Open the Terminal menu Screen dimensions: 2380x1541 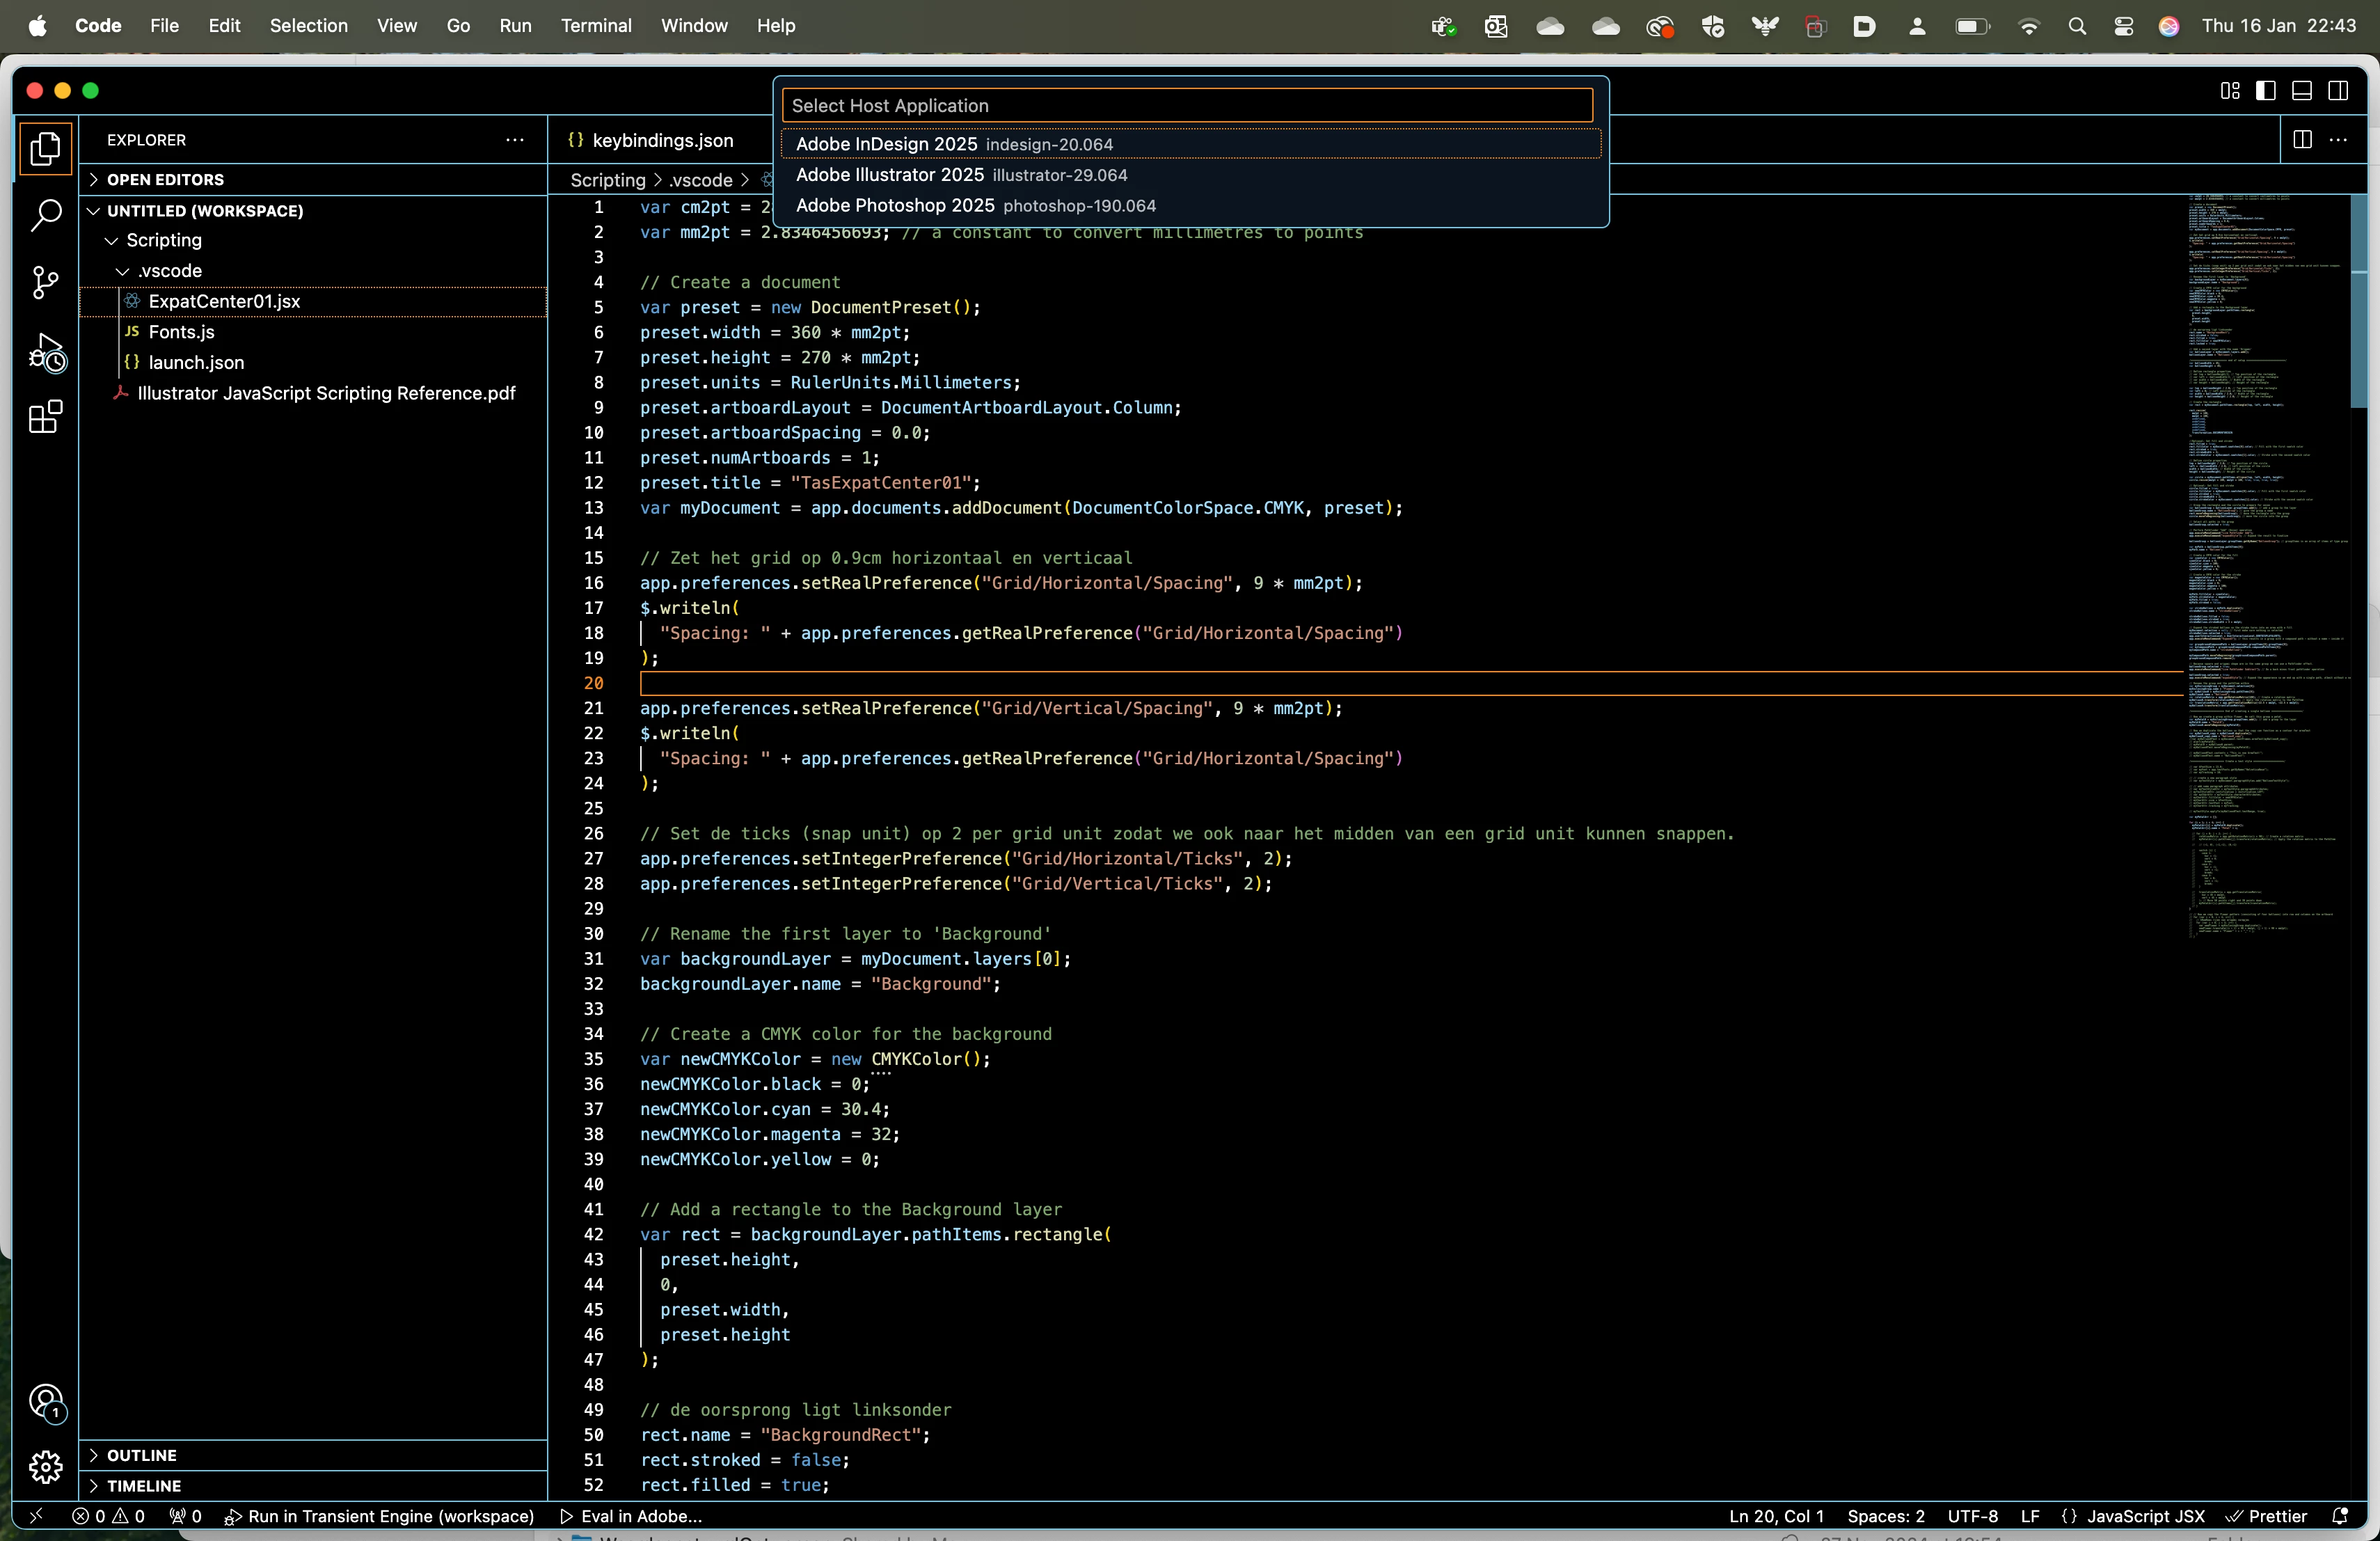(x=596, y=26)
